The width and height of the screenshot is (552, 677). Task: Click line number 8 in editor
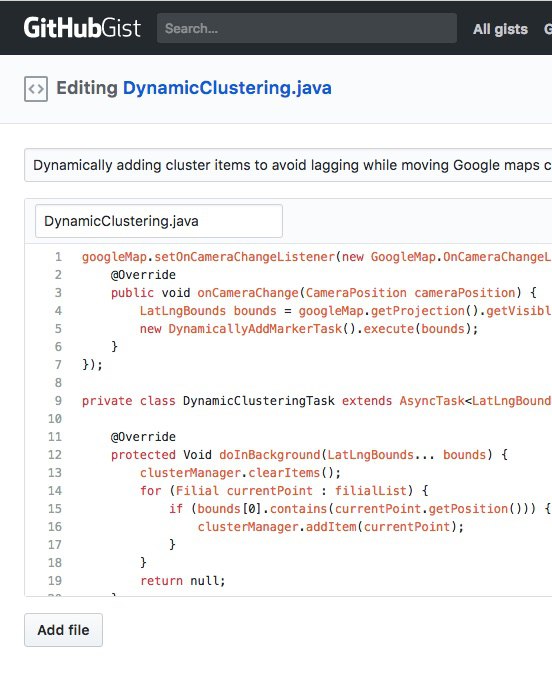(x=58, y=383)
